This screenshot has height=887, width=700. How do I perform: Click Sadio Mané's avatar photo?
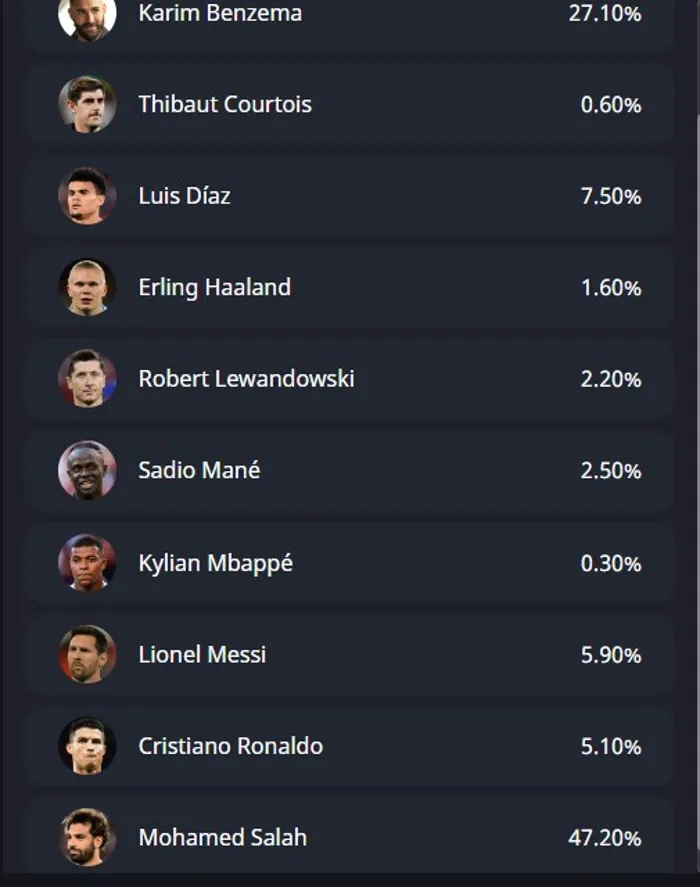(87, 470)
